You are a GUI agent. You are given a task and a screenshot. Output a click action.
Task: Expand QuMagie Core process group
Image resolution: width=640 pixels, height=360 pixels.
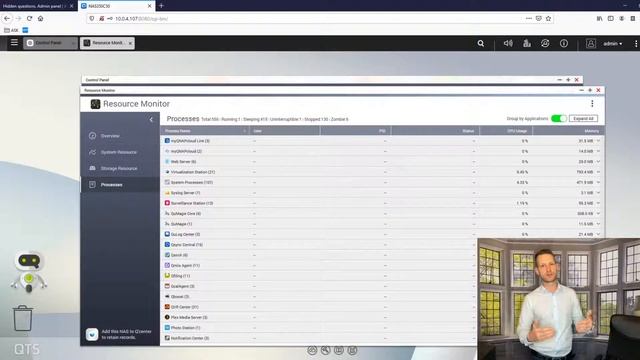point(598,213)
